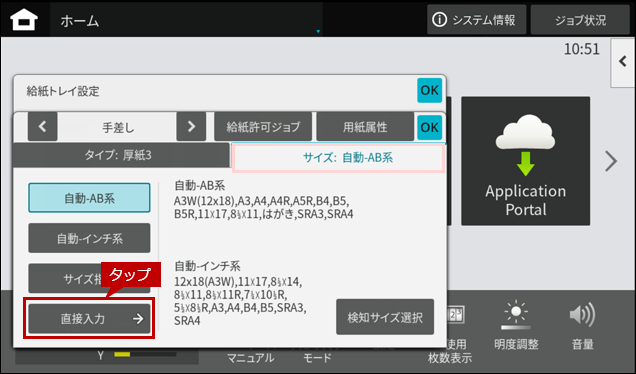Viewport: 636px width, 374px height.
Task: Tap the Home house icon
Action: click(x=24, y=20)
